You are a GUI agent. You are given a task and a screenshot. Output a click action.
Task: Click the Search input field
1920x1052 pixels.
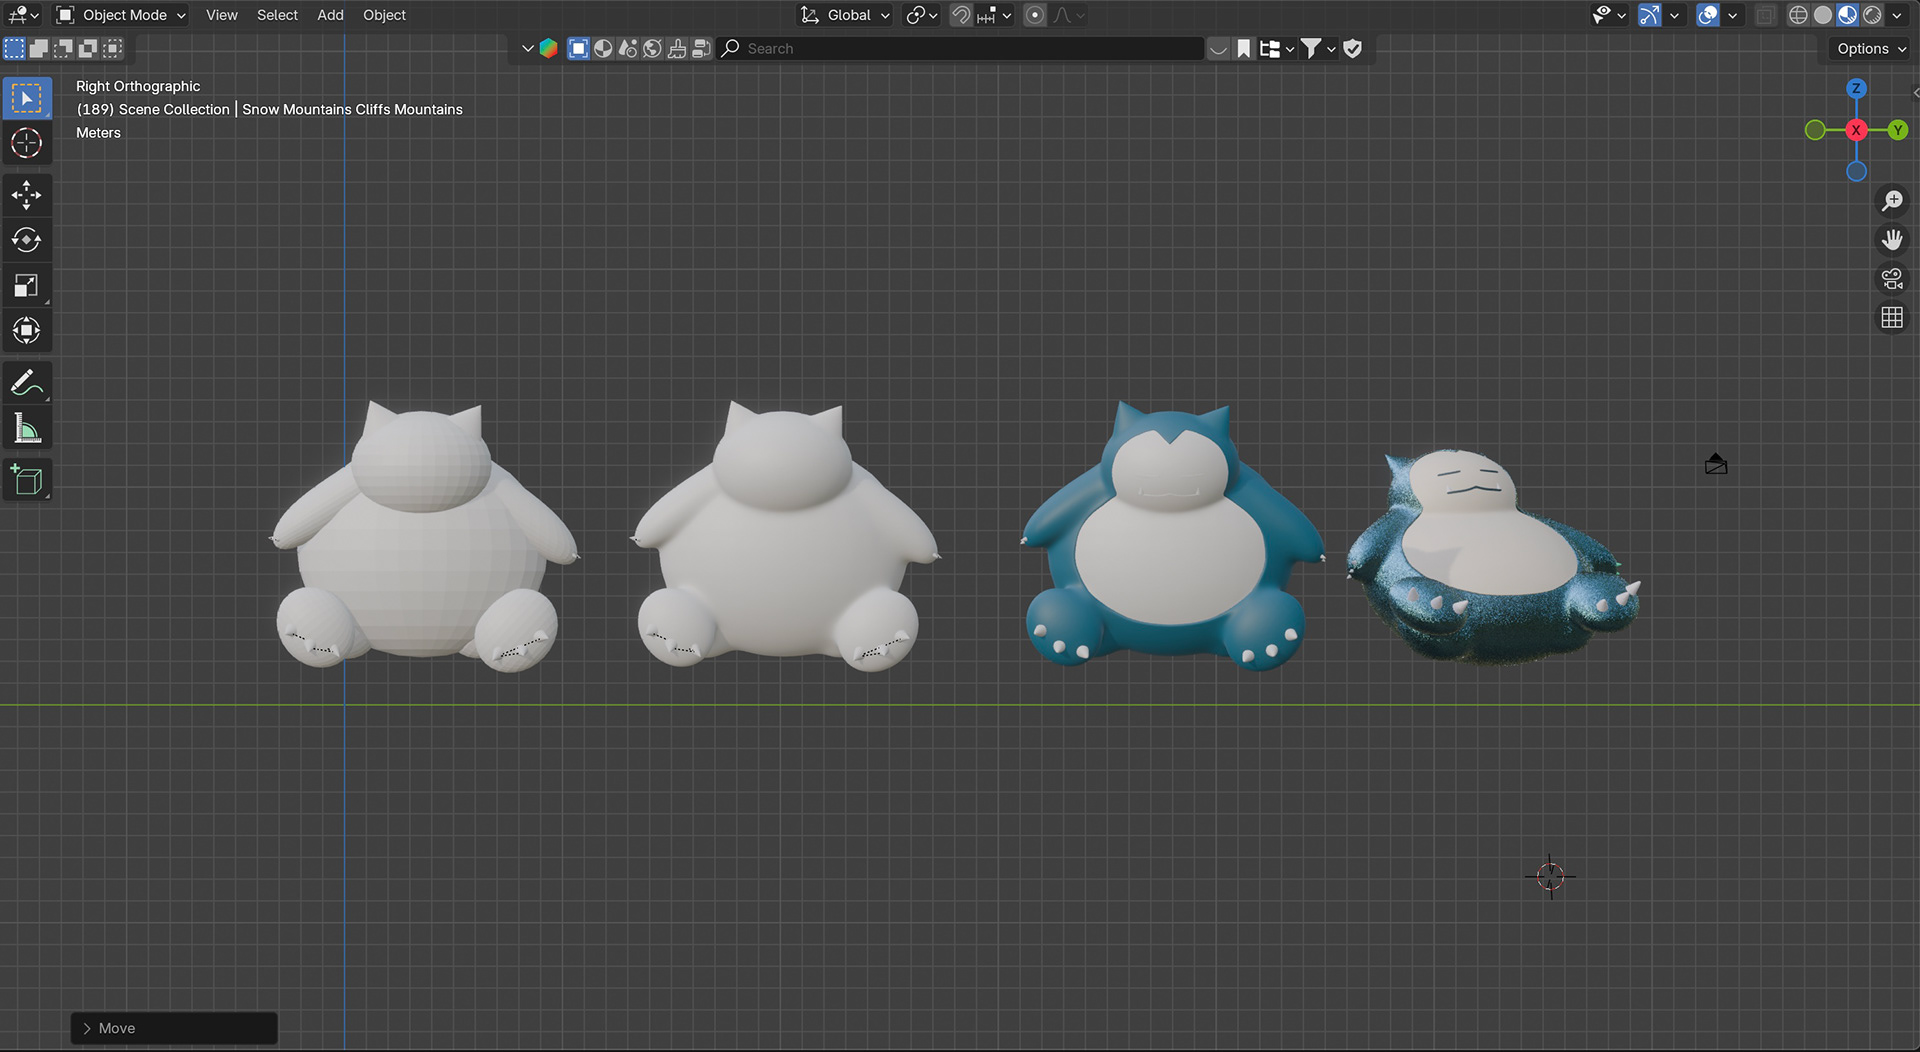click(960, 48)
